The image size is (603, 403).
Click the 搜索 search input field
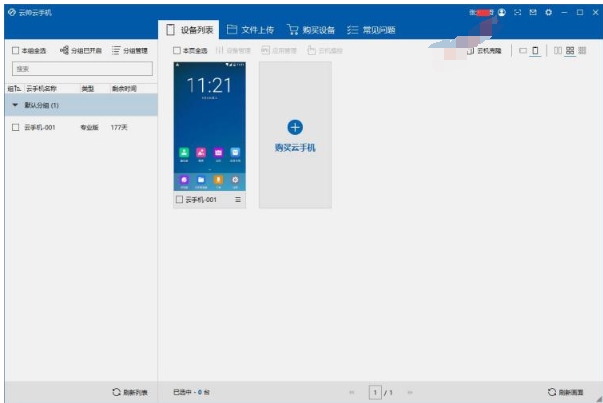tap(80, 69)
